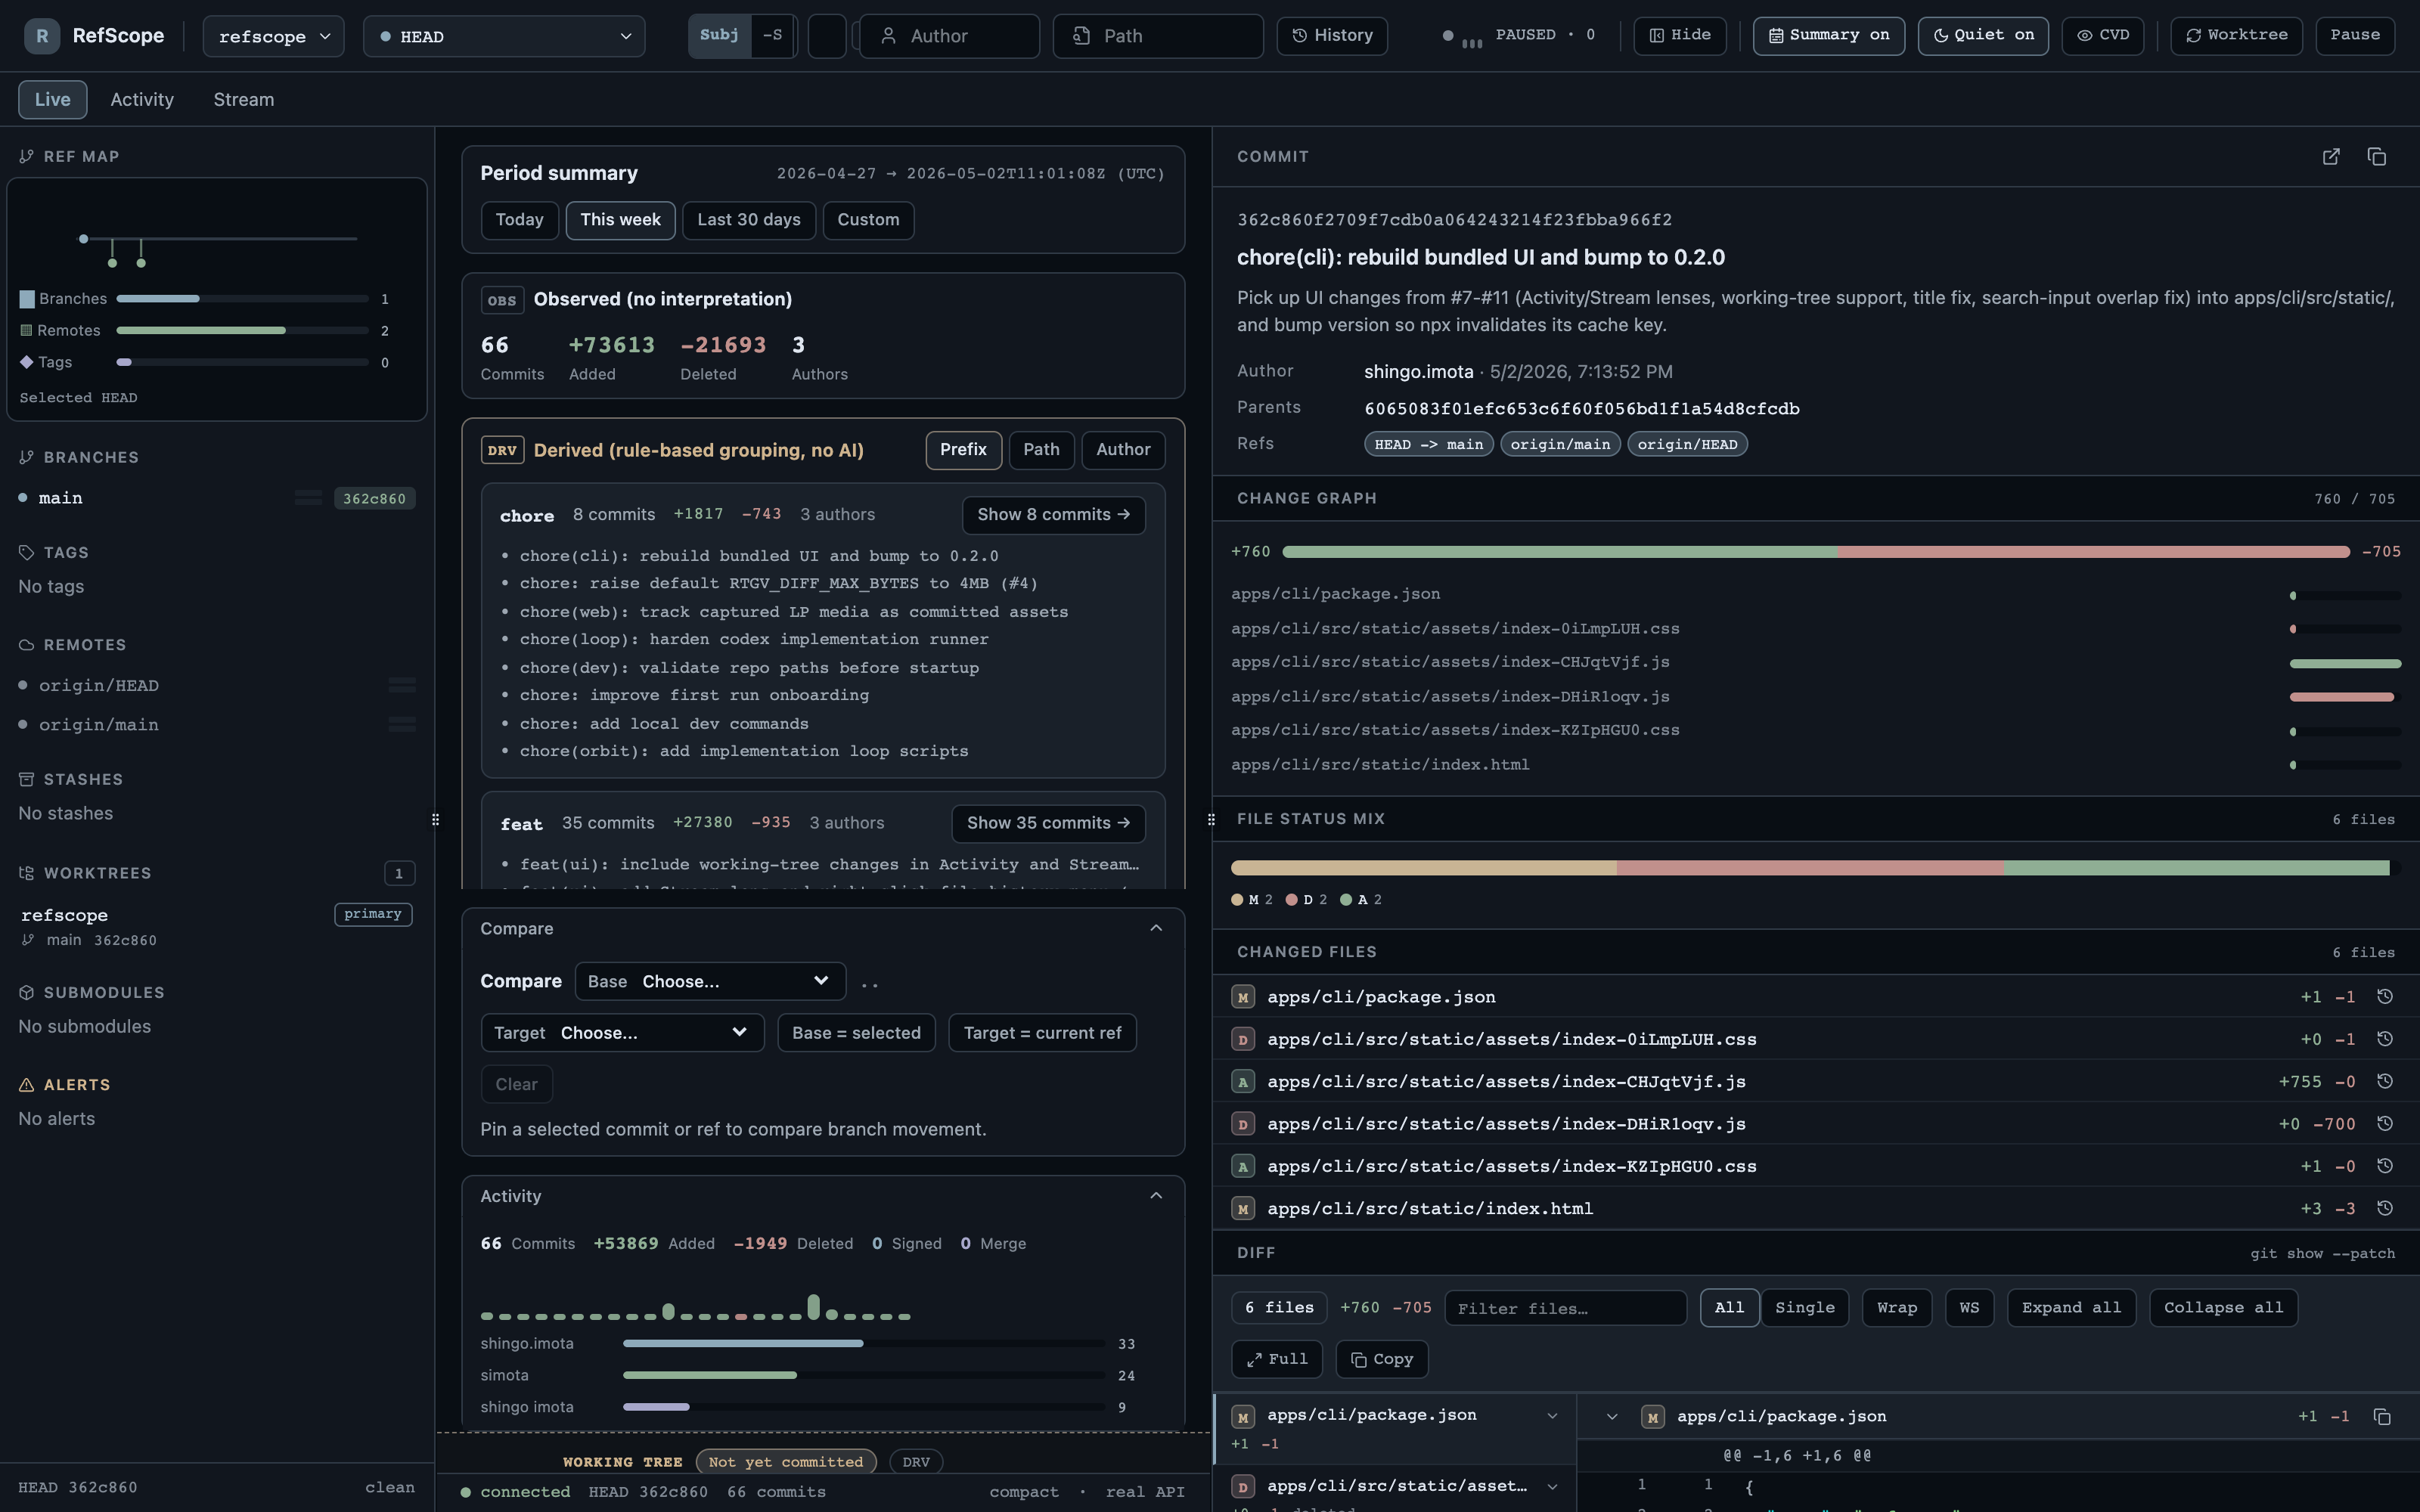Click the Remotes cloud icon

pyautogui.click(x=27, y=645)
